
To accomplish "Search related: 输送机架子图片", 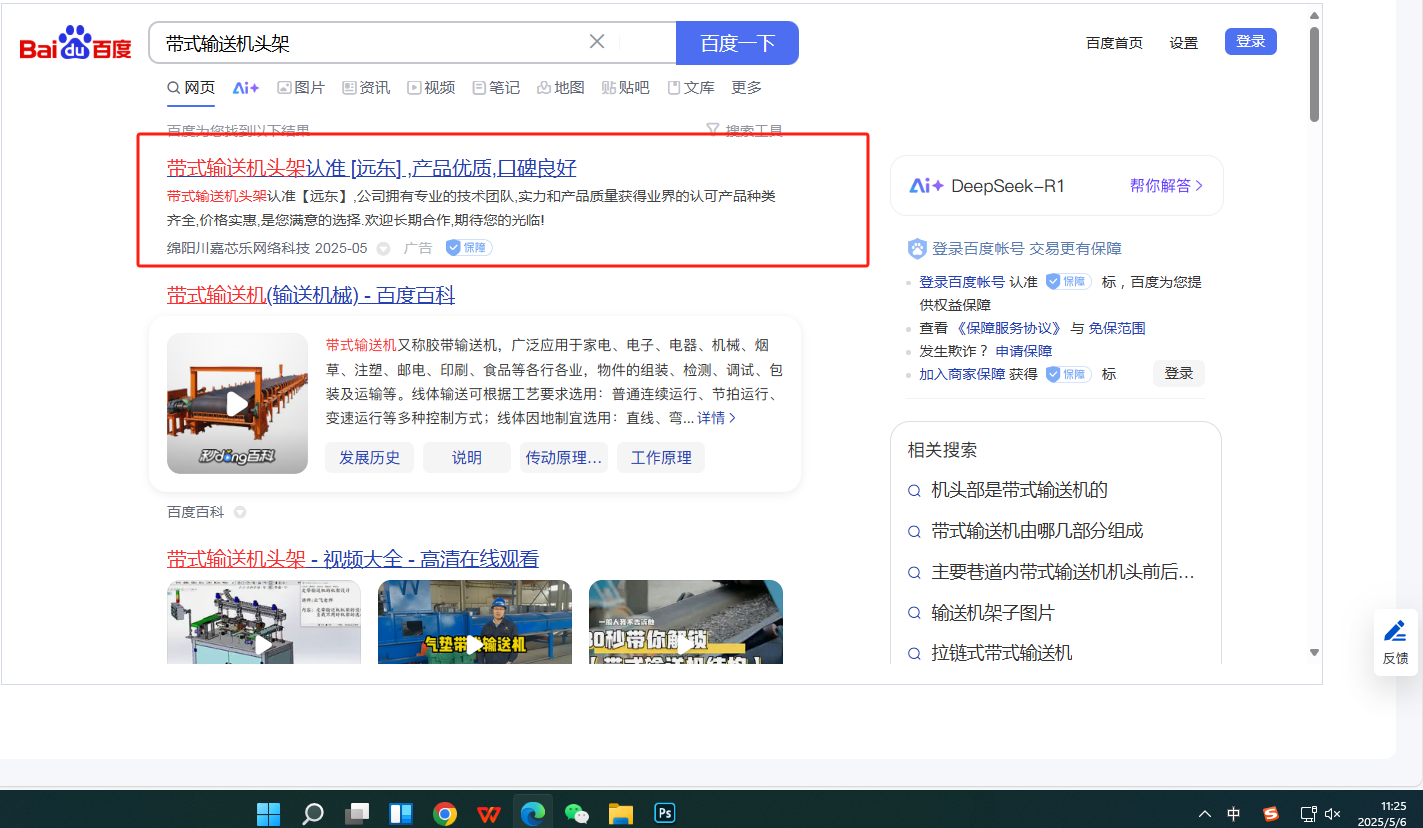I will [x=993, y=613].
